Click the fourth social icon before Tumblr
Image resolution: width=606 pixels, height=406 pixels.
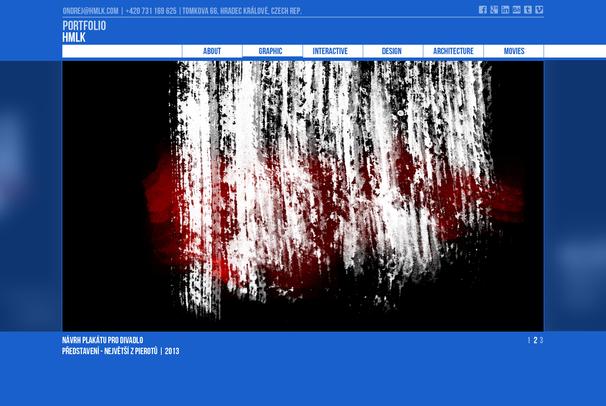[x=516, y=10]
